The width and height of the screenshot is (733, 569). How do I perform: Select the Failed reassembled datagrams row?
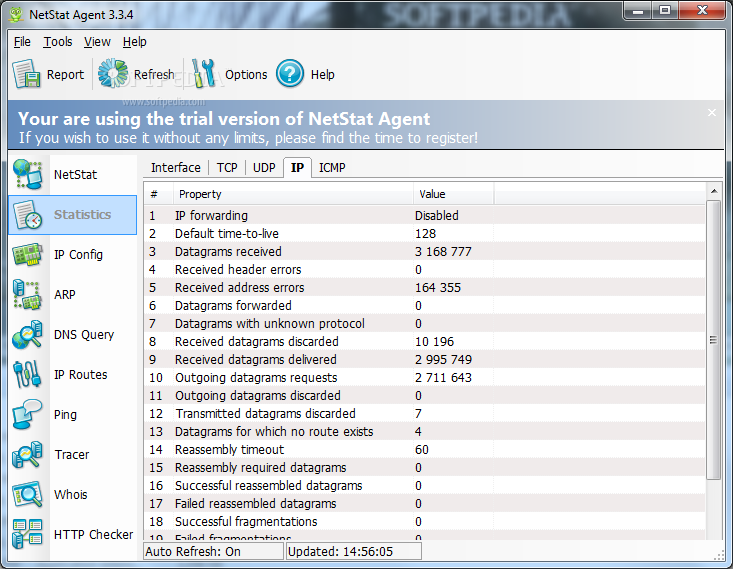(x=424, y=503)
